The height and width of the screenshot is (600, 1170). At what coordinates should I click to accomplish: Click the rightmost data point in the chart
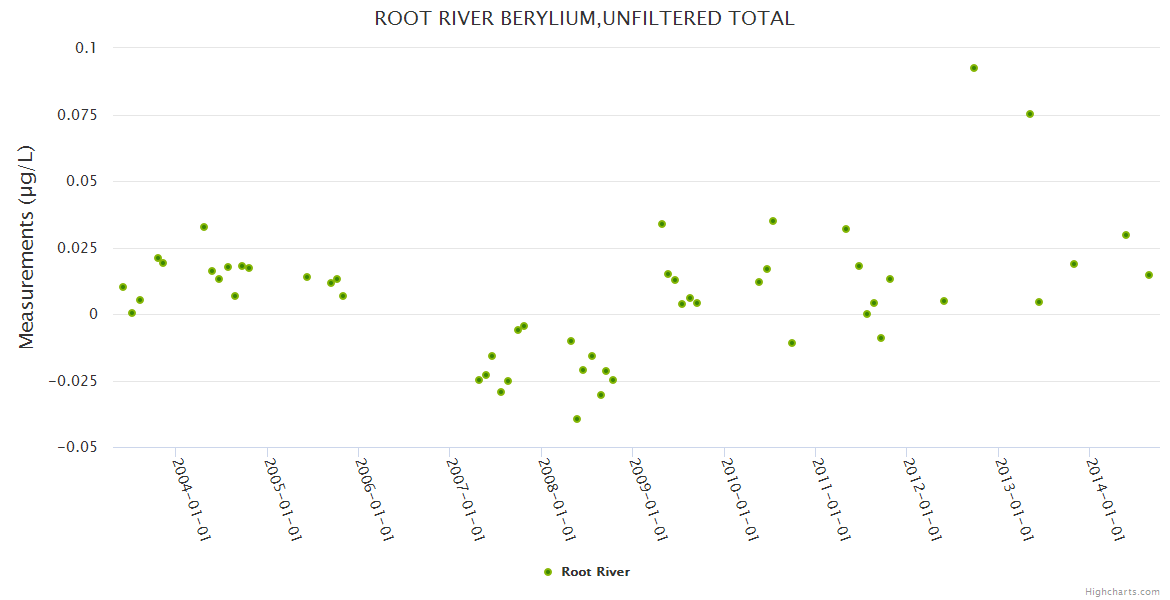point(1149,275)
